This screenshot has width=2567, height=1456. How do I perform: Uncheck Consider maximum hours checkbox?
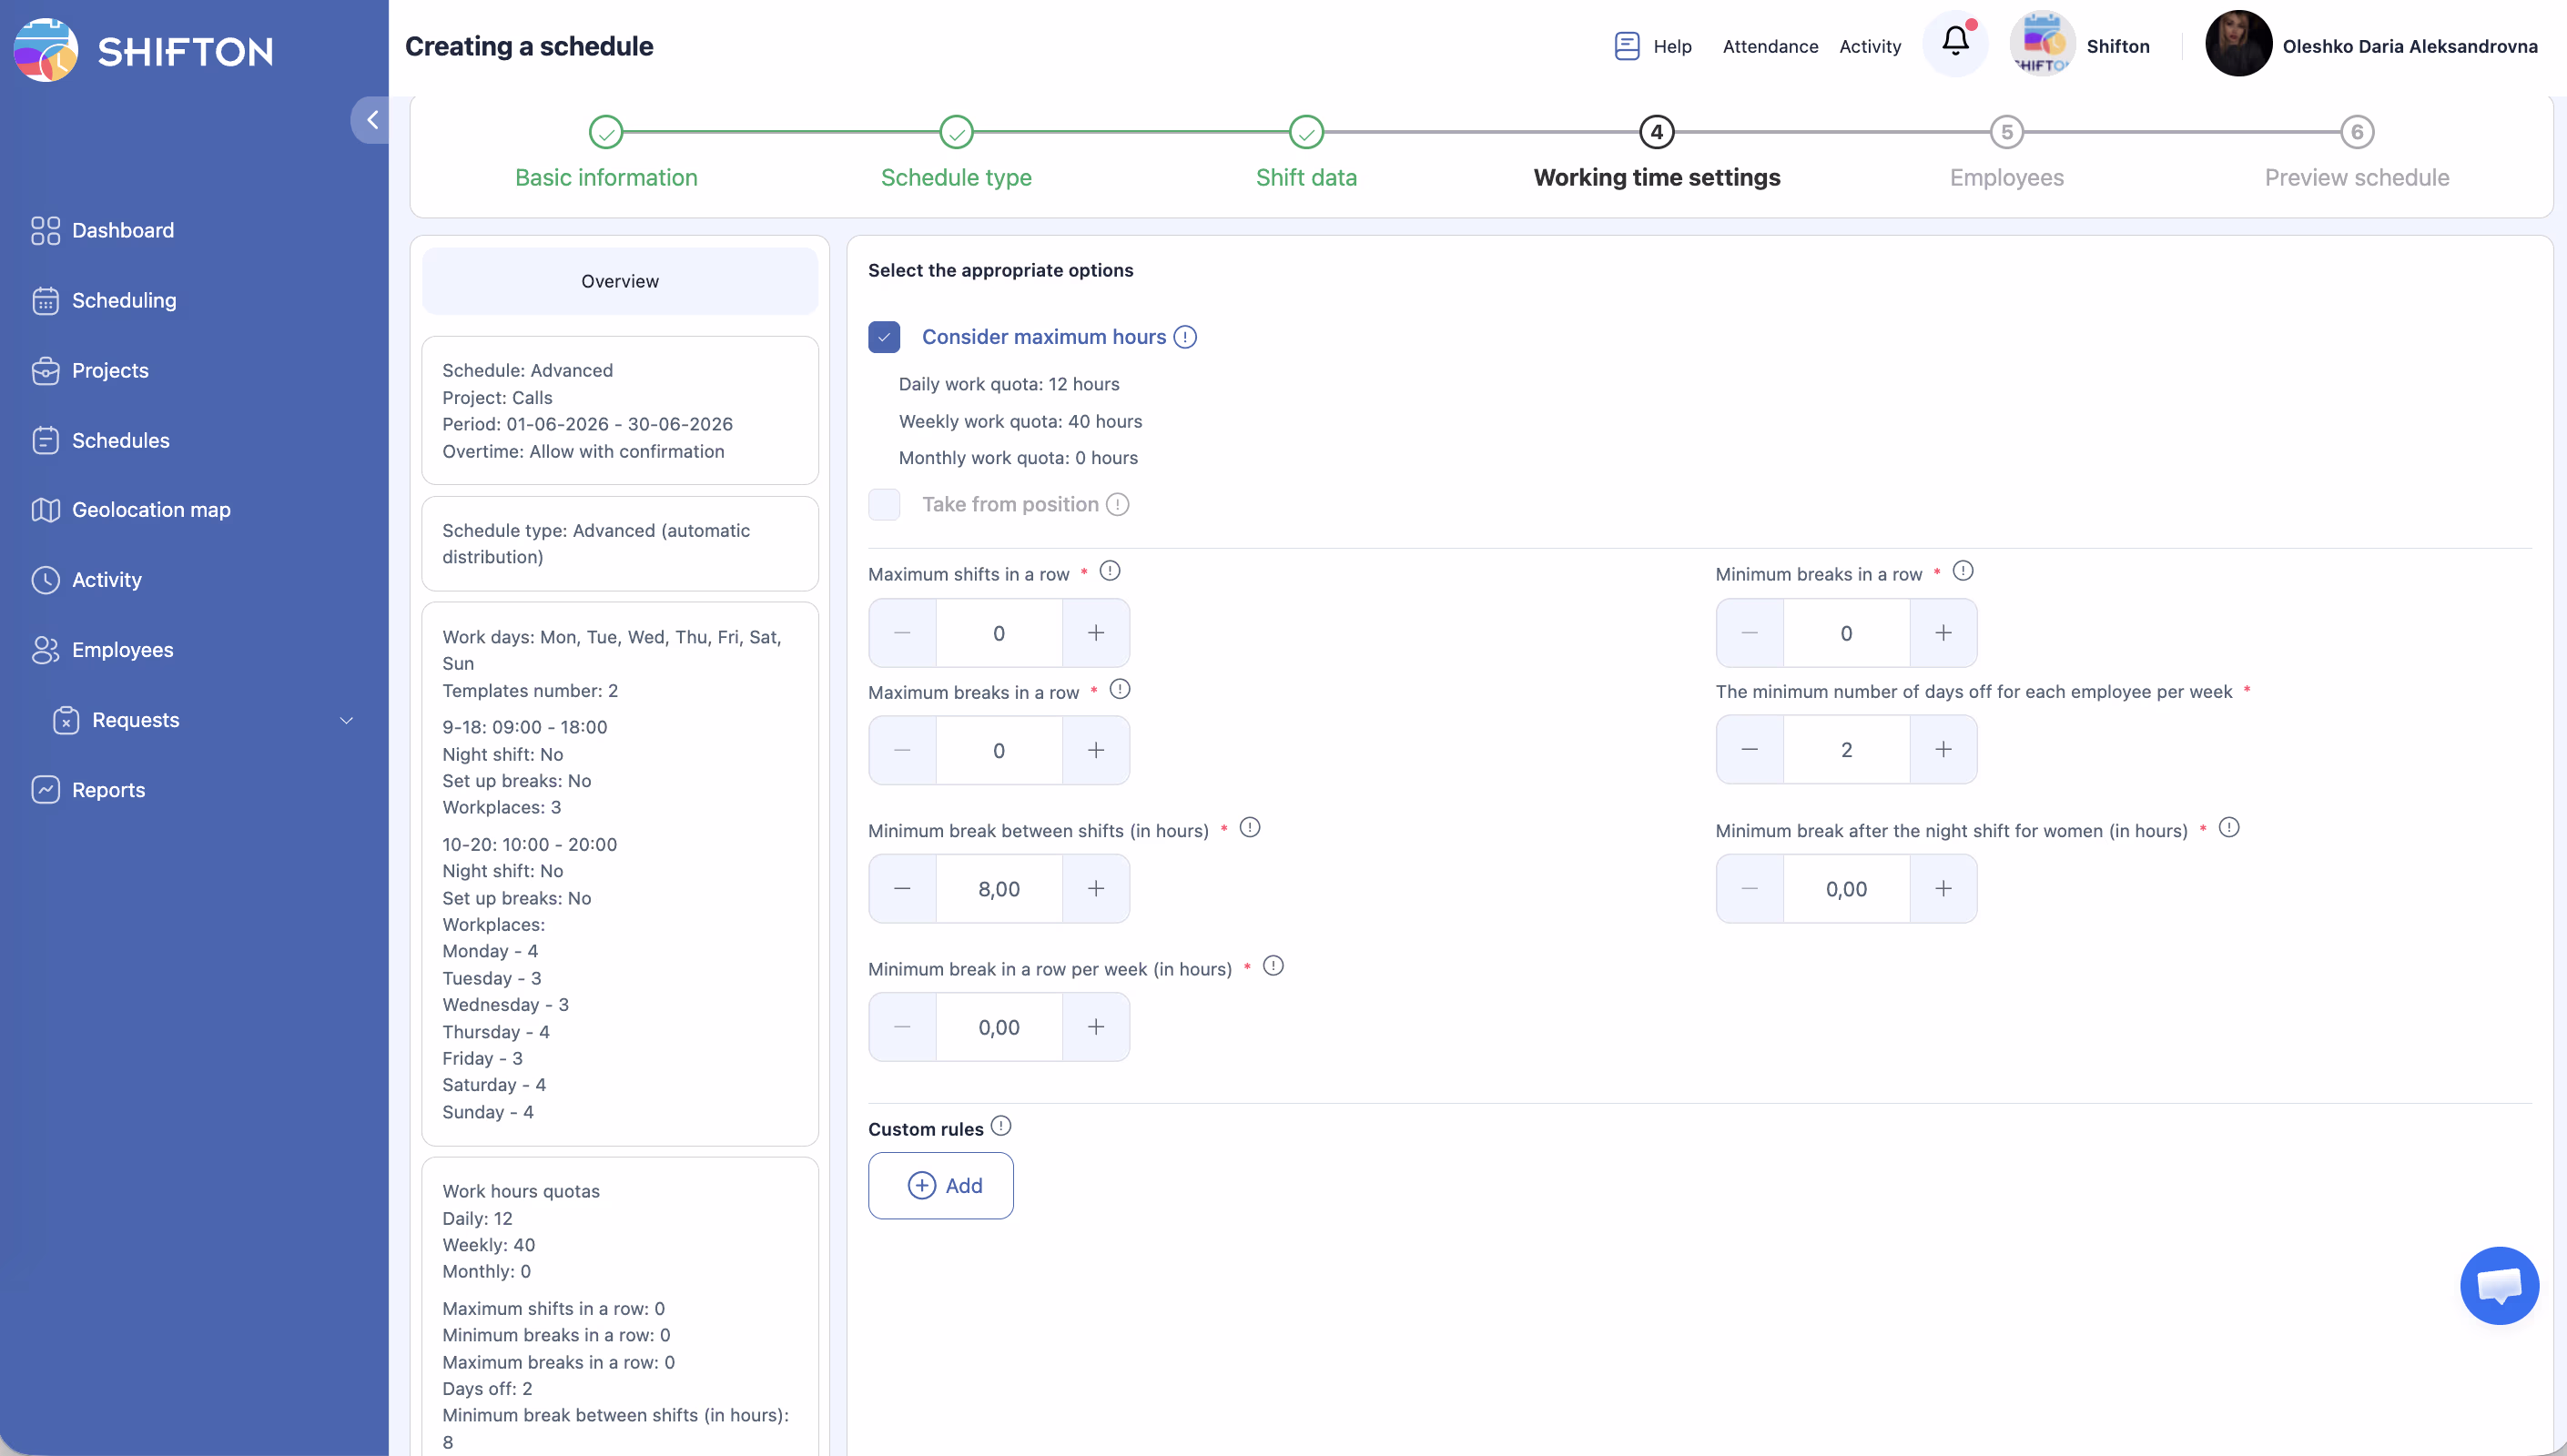click(884, 337)
